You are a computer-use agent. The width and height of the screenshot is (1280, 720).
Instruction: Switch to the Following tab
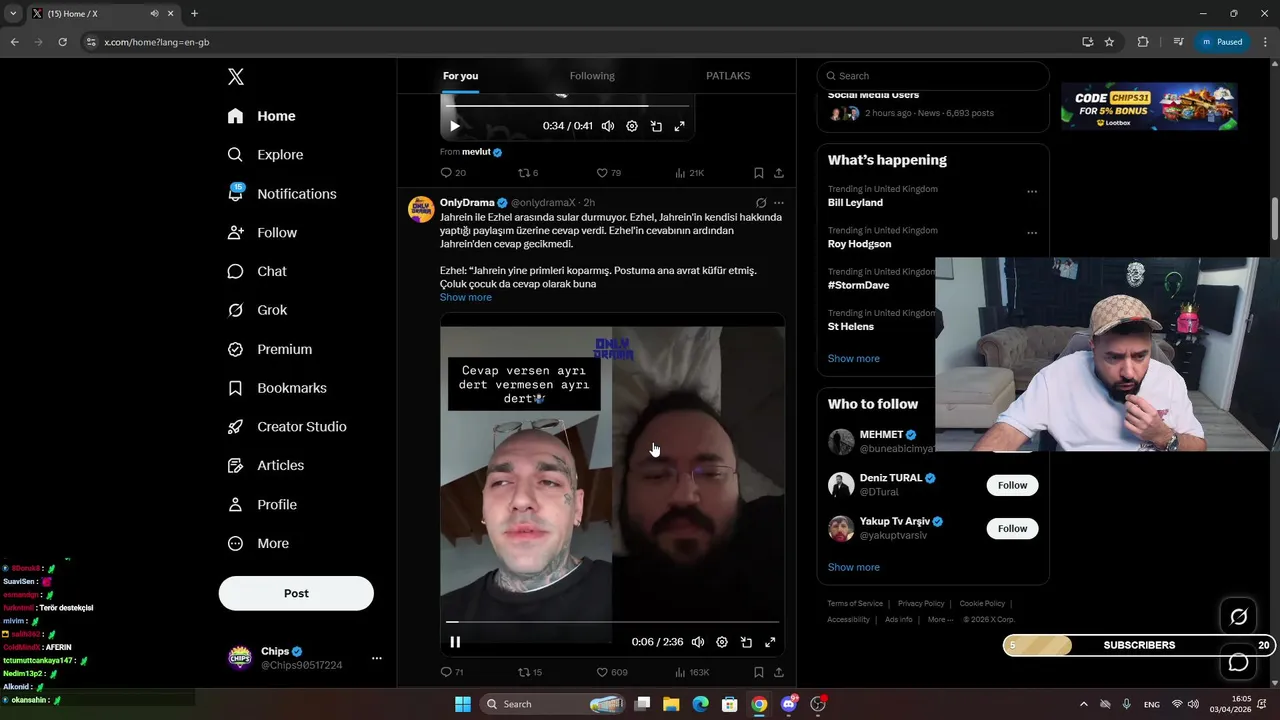pyautogui.click(x=592, y=76)
